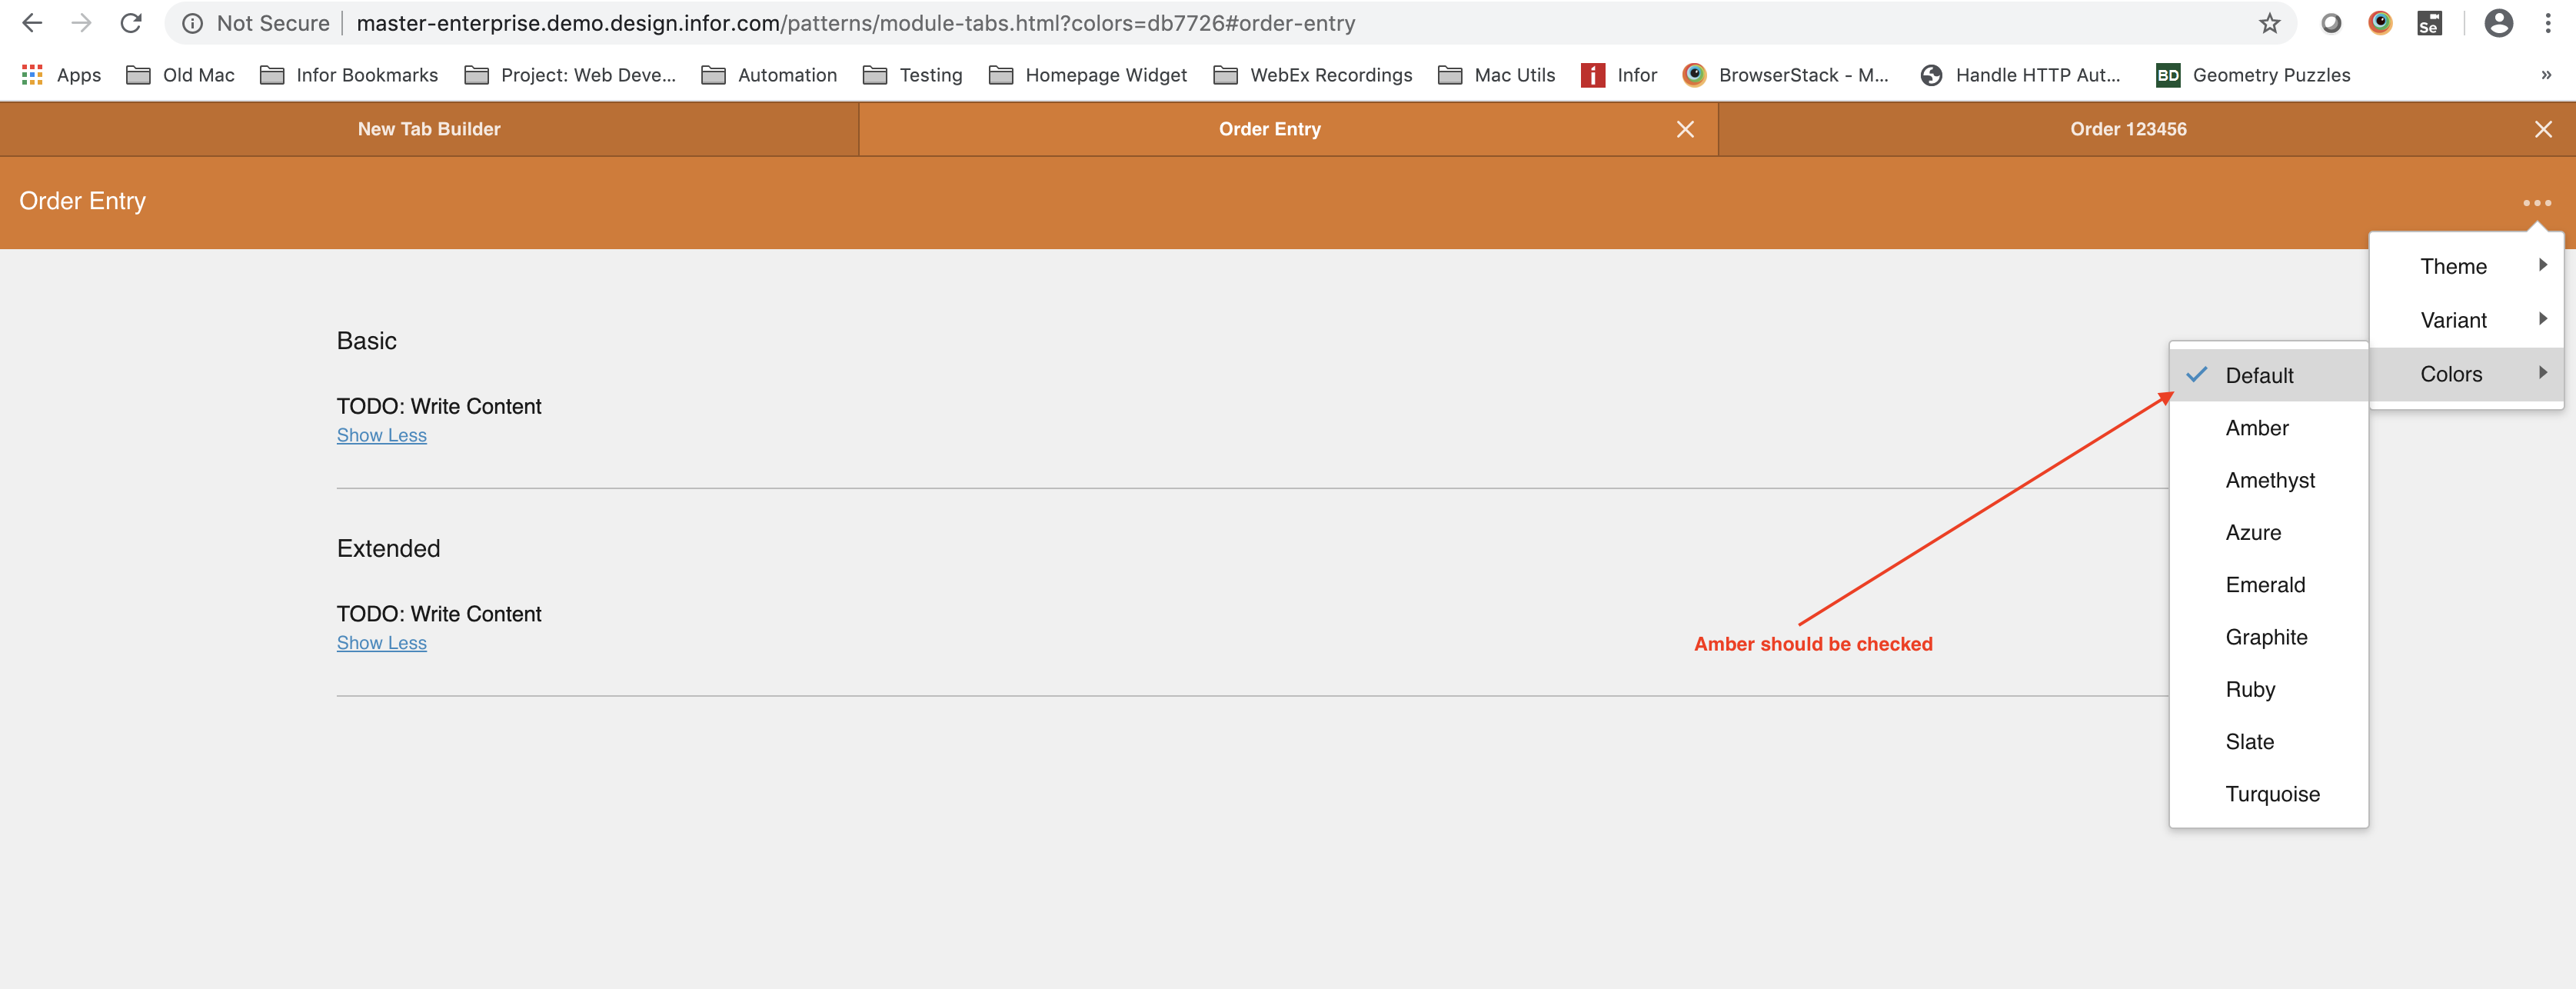Reload the page
The image size is (2576, 989).
click(x=131, y=23)
